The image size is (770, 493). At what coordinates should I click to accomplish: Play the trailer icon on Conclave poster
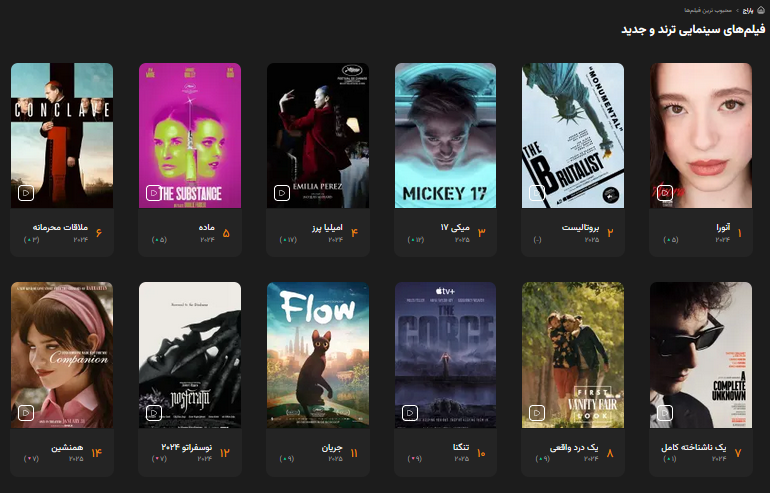26,193
